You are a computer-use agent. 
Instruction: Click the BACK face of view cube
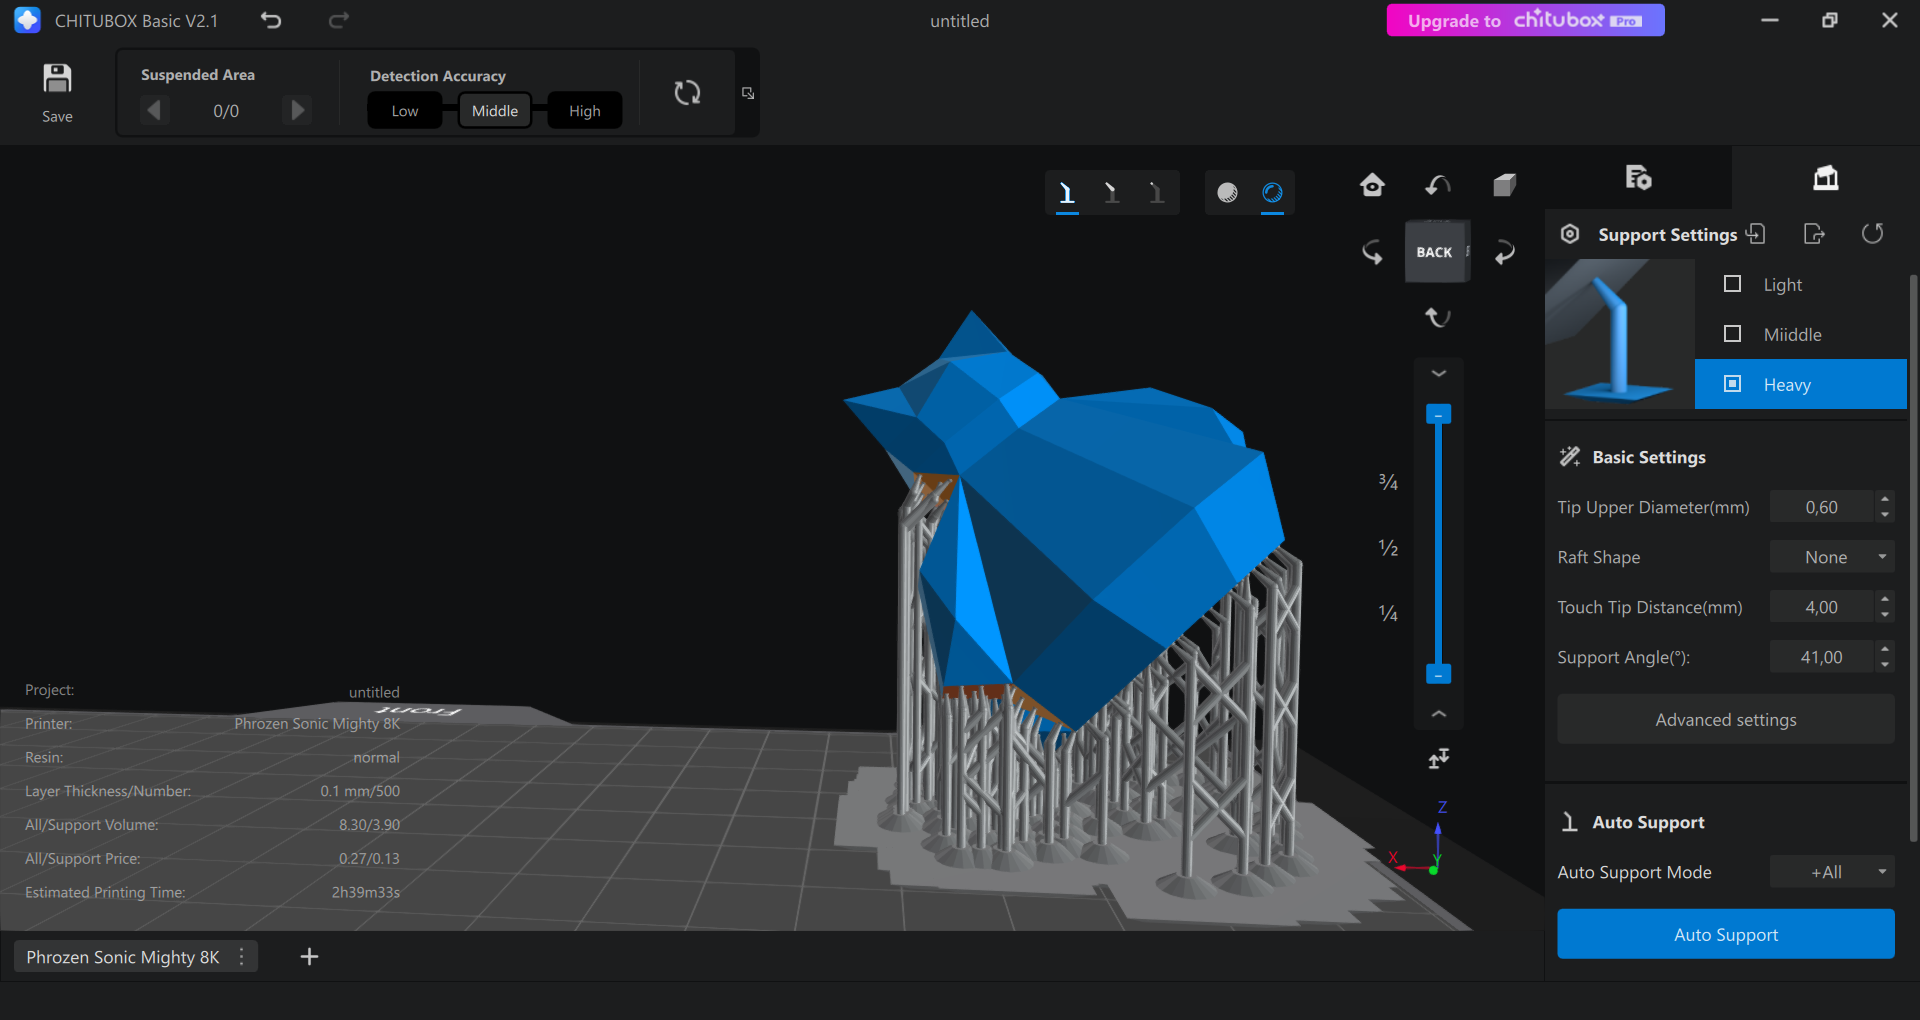point(1436,252)
